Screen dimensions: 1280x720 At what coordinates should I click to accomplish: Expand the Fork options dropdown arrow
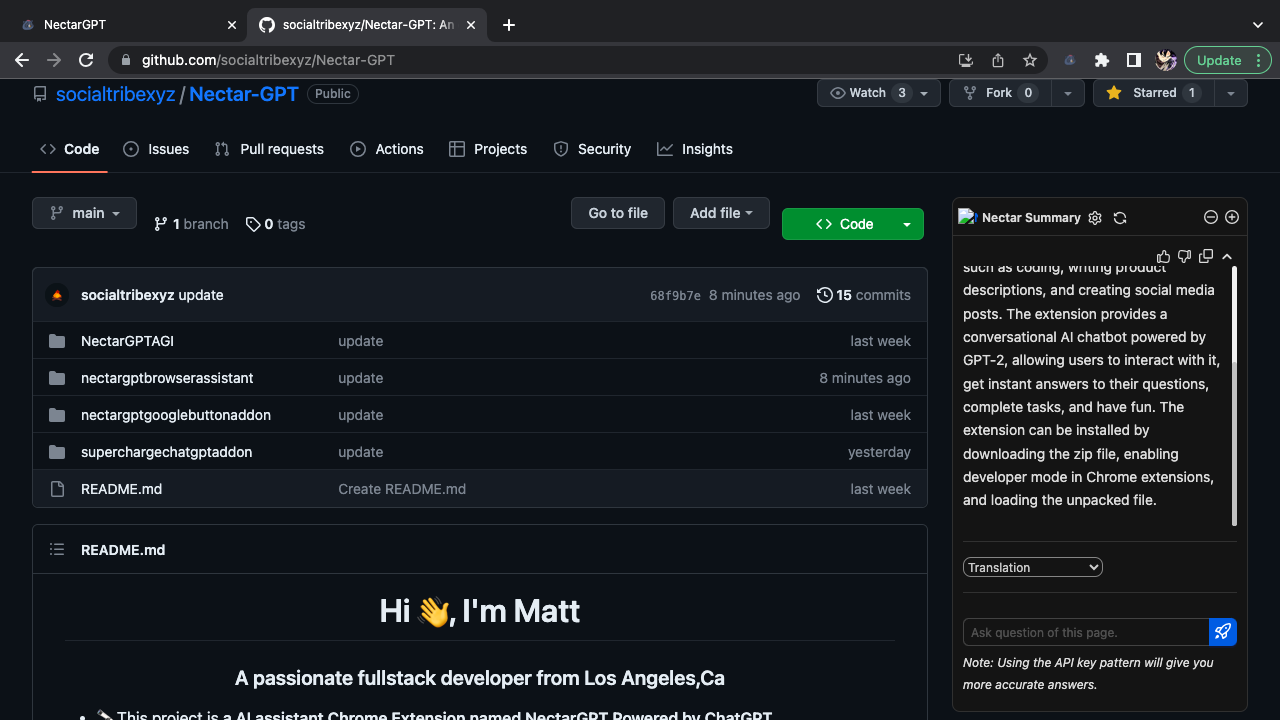(1068, 93)
